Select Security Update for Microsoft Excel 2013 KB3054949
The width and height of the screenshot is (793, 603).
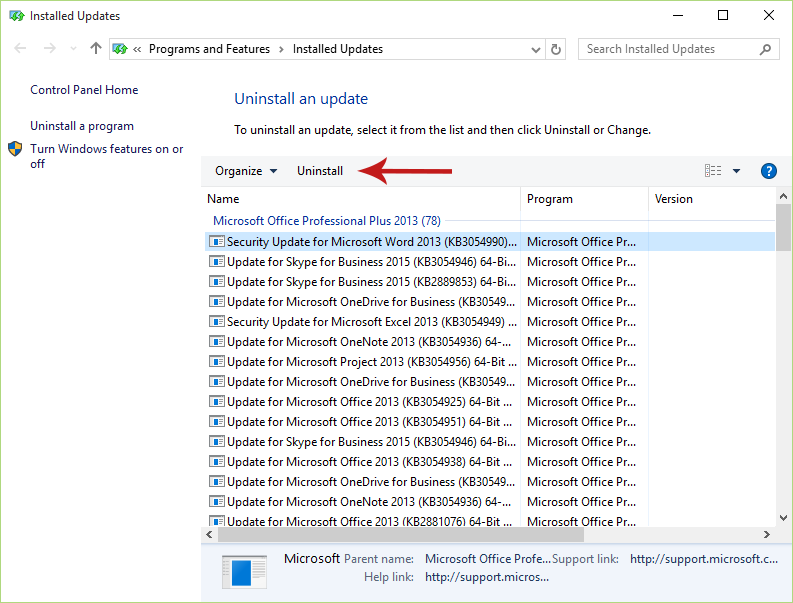point(490,322)
